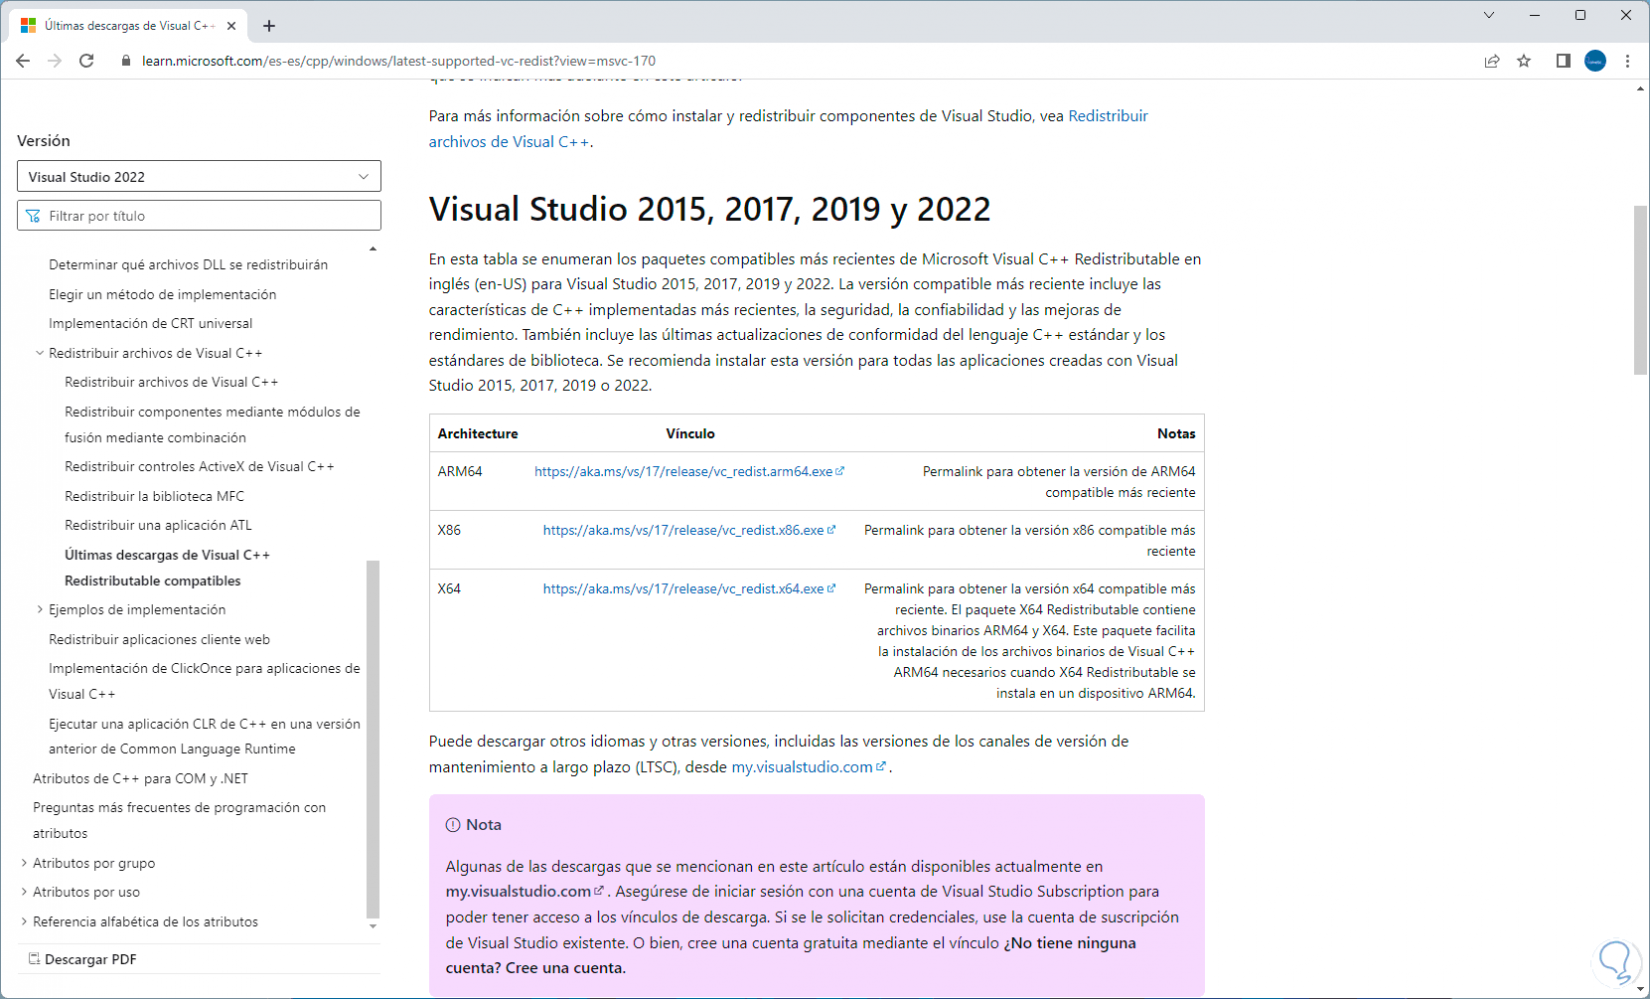This screenshot has width=1650, height=999.
Task: Open 'Determinar qué archivos DLL se redistribuirán'
Action: tap(188, 265)
